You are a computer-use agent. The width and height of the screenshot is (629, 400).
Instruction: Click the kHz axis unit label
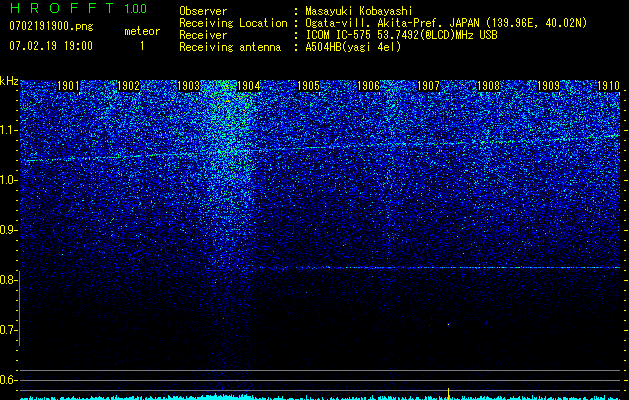[x=9, y=81]
